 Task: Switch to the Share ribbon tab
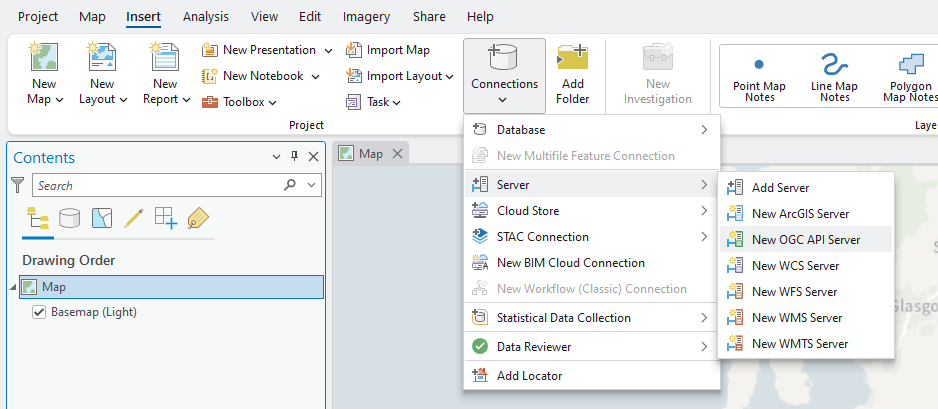point(429,17)
